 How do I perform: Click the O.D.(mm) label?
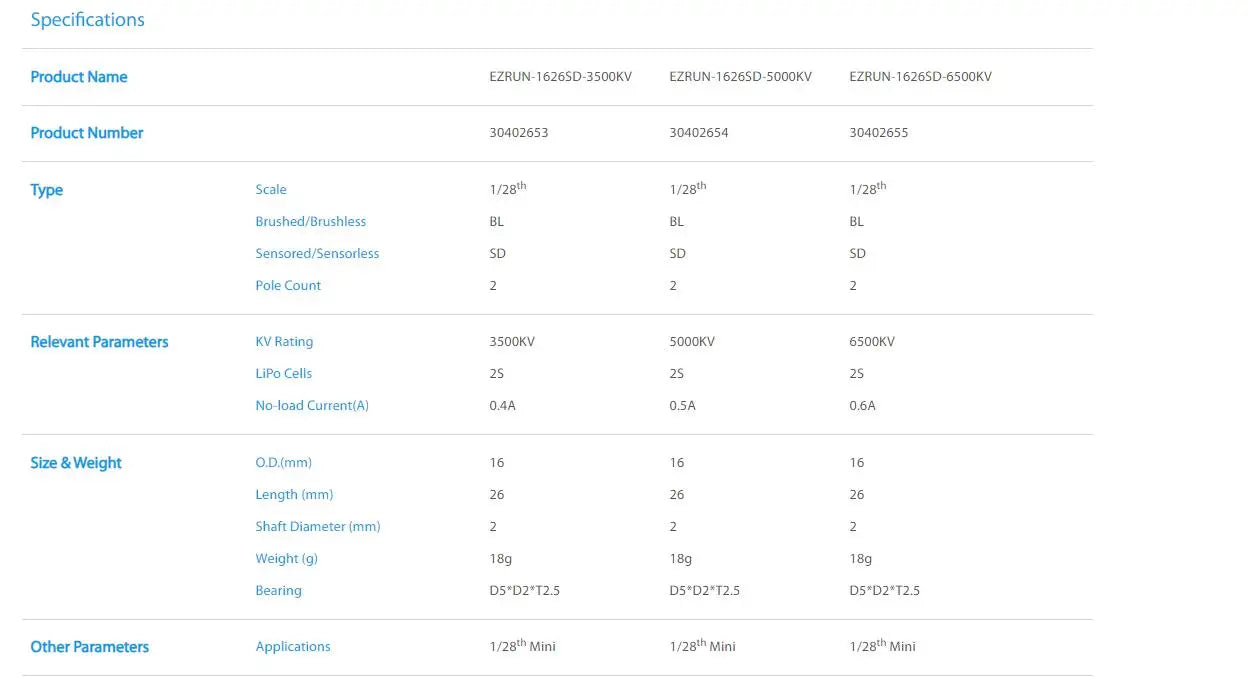click(x=284, y=463)
